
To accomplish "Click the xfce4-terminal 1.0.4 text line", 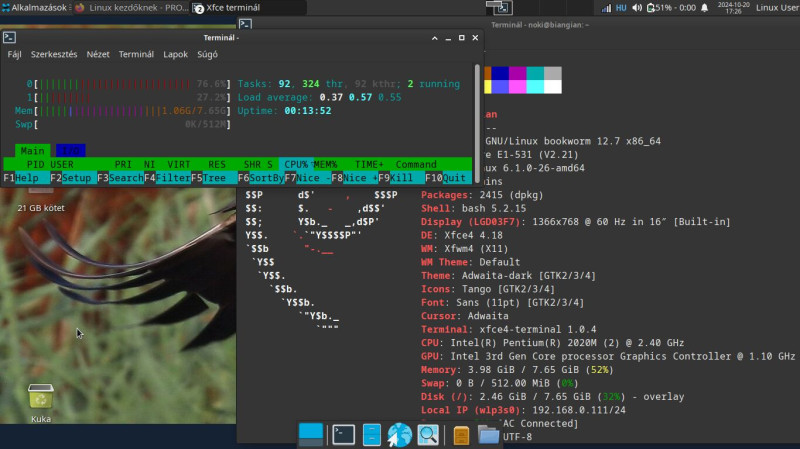I will (508, 329).
